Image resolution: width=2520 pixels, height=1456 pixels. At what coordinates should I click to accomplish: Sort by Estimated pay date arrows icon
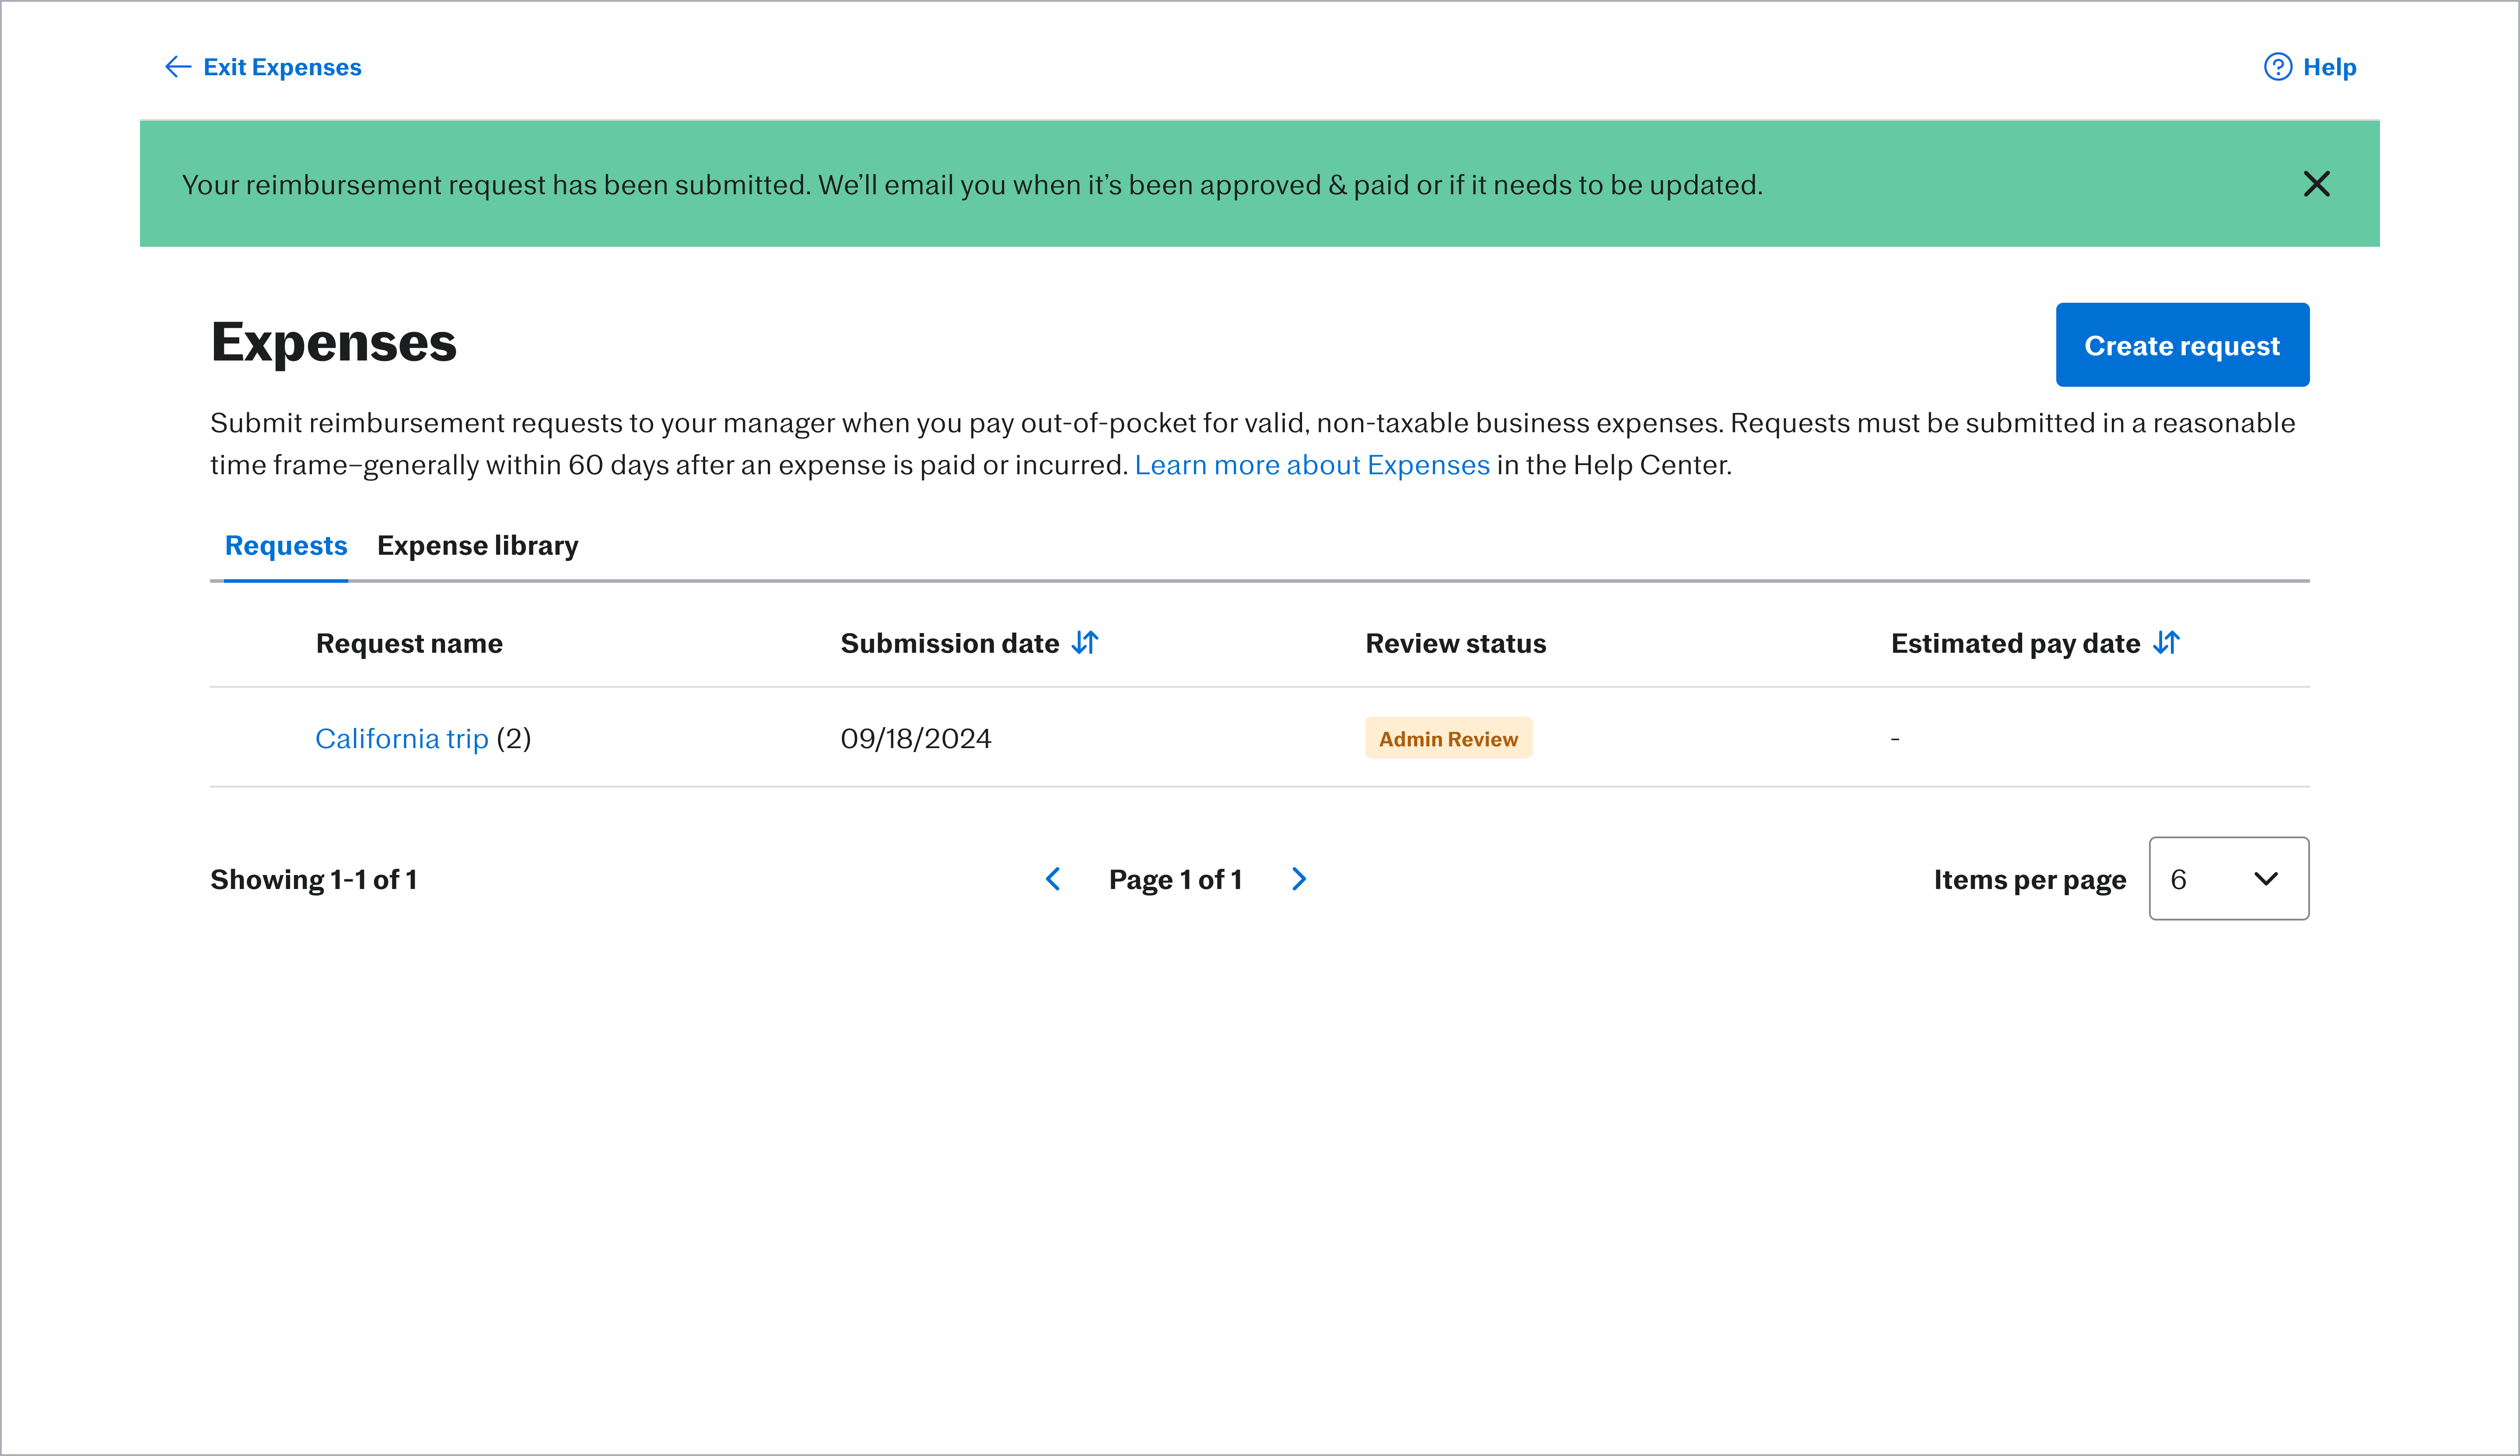coord(2166,643)
